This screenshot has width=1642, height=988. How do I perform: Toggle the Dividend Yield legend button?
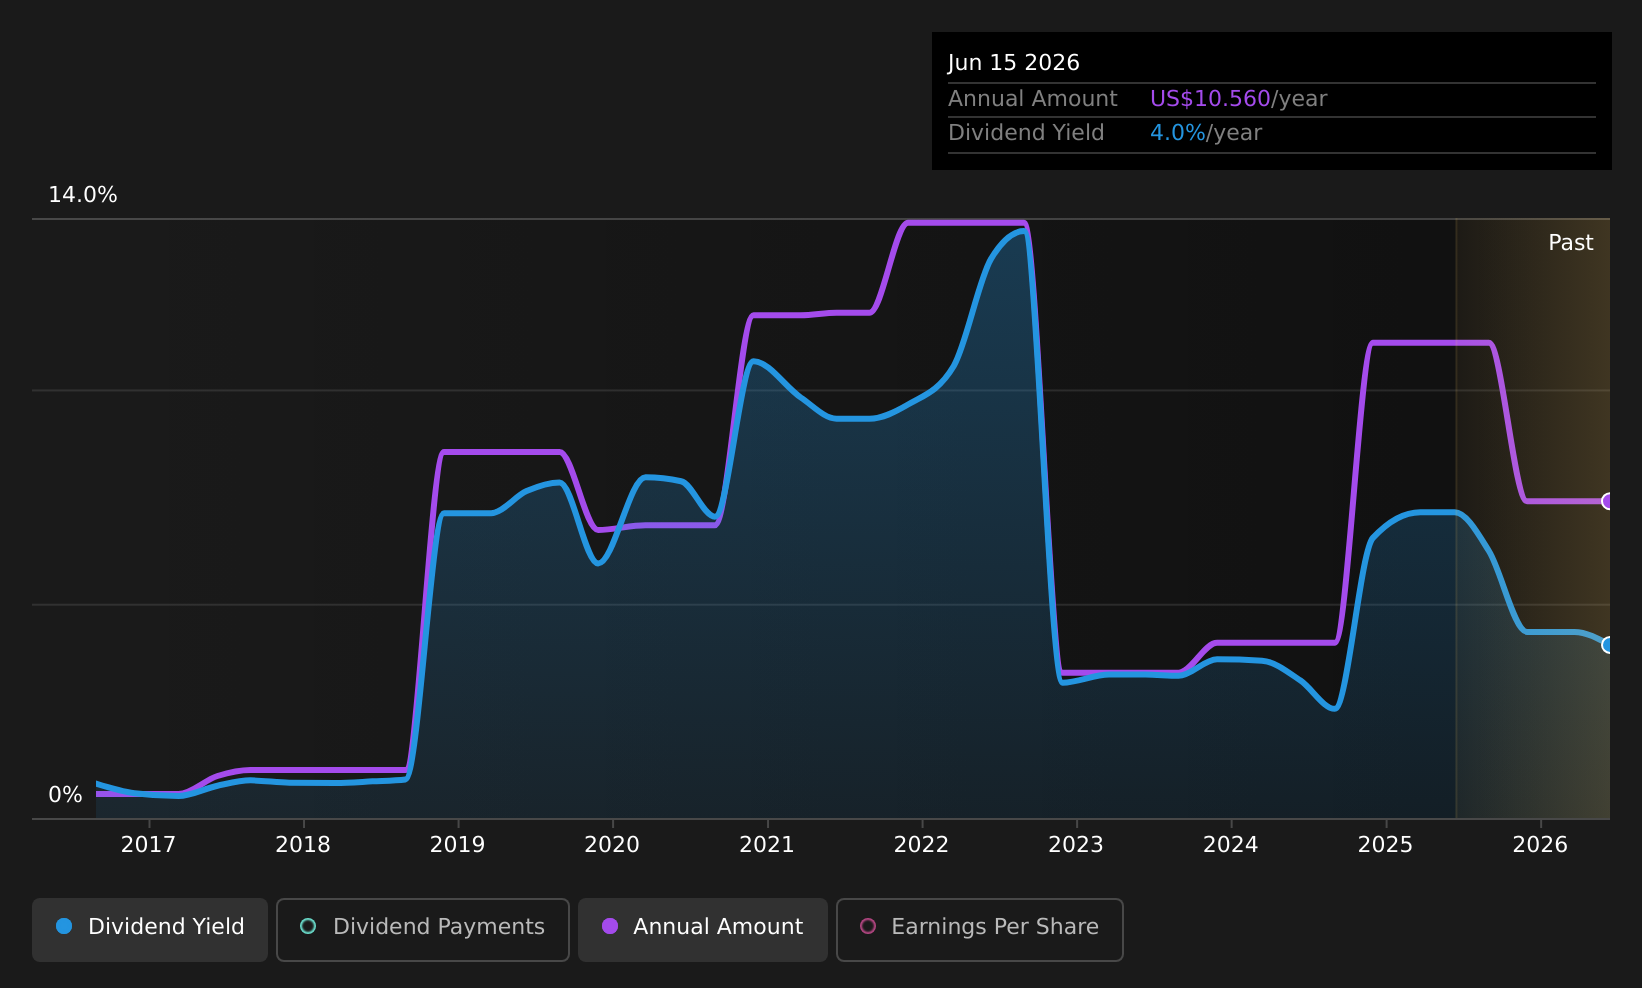[150, 929]
